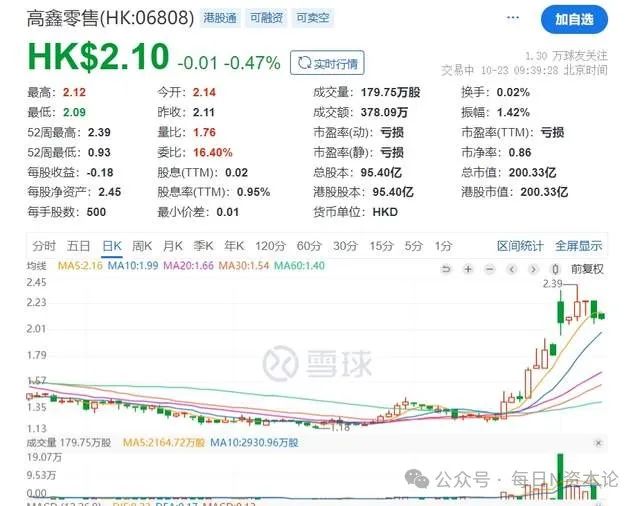Viewport: 640px width, 506px height.
Task: Click the expand icon in the volume panel
Action: pos(598,441)
